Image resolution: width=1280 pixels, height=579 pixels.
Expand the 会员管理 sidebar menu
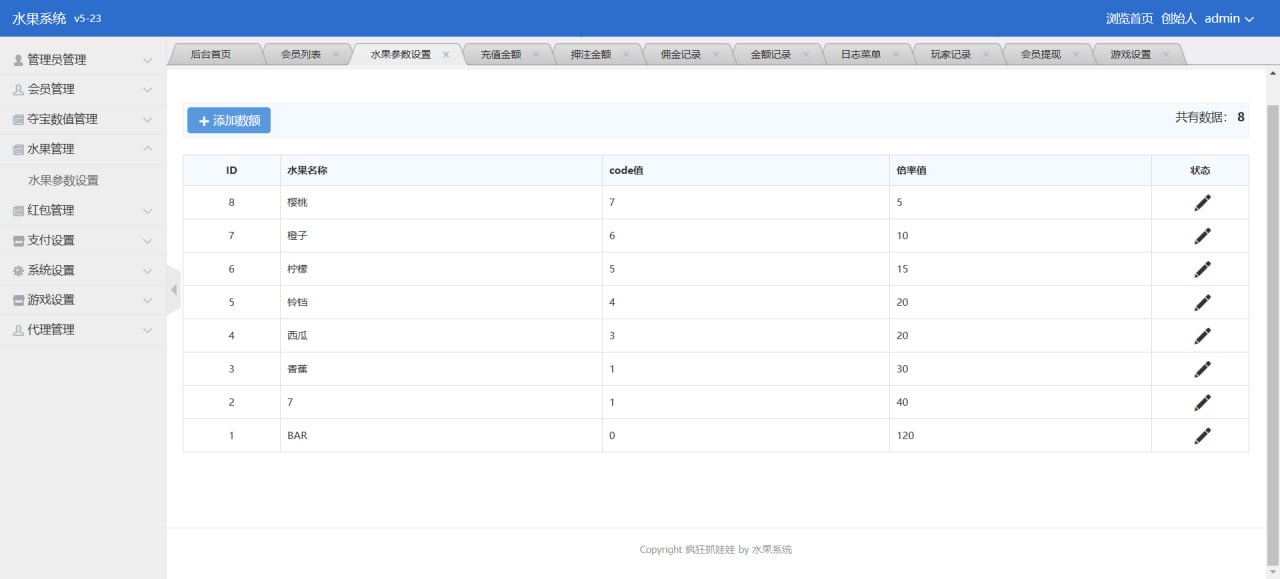83,90
